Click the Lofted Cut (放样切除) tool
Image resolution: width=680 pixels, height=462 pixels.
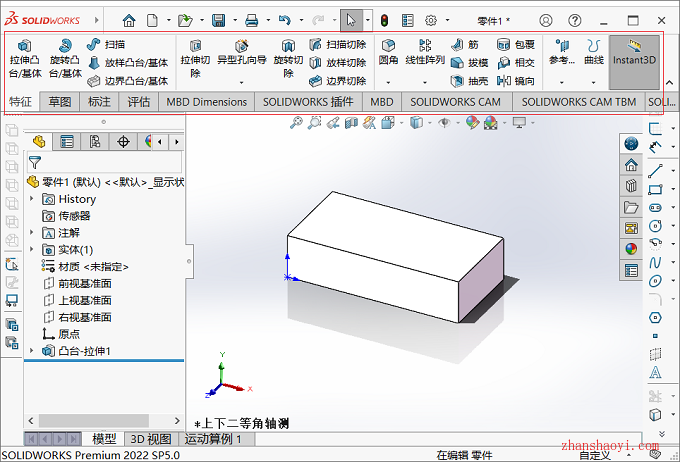338,63
